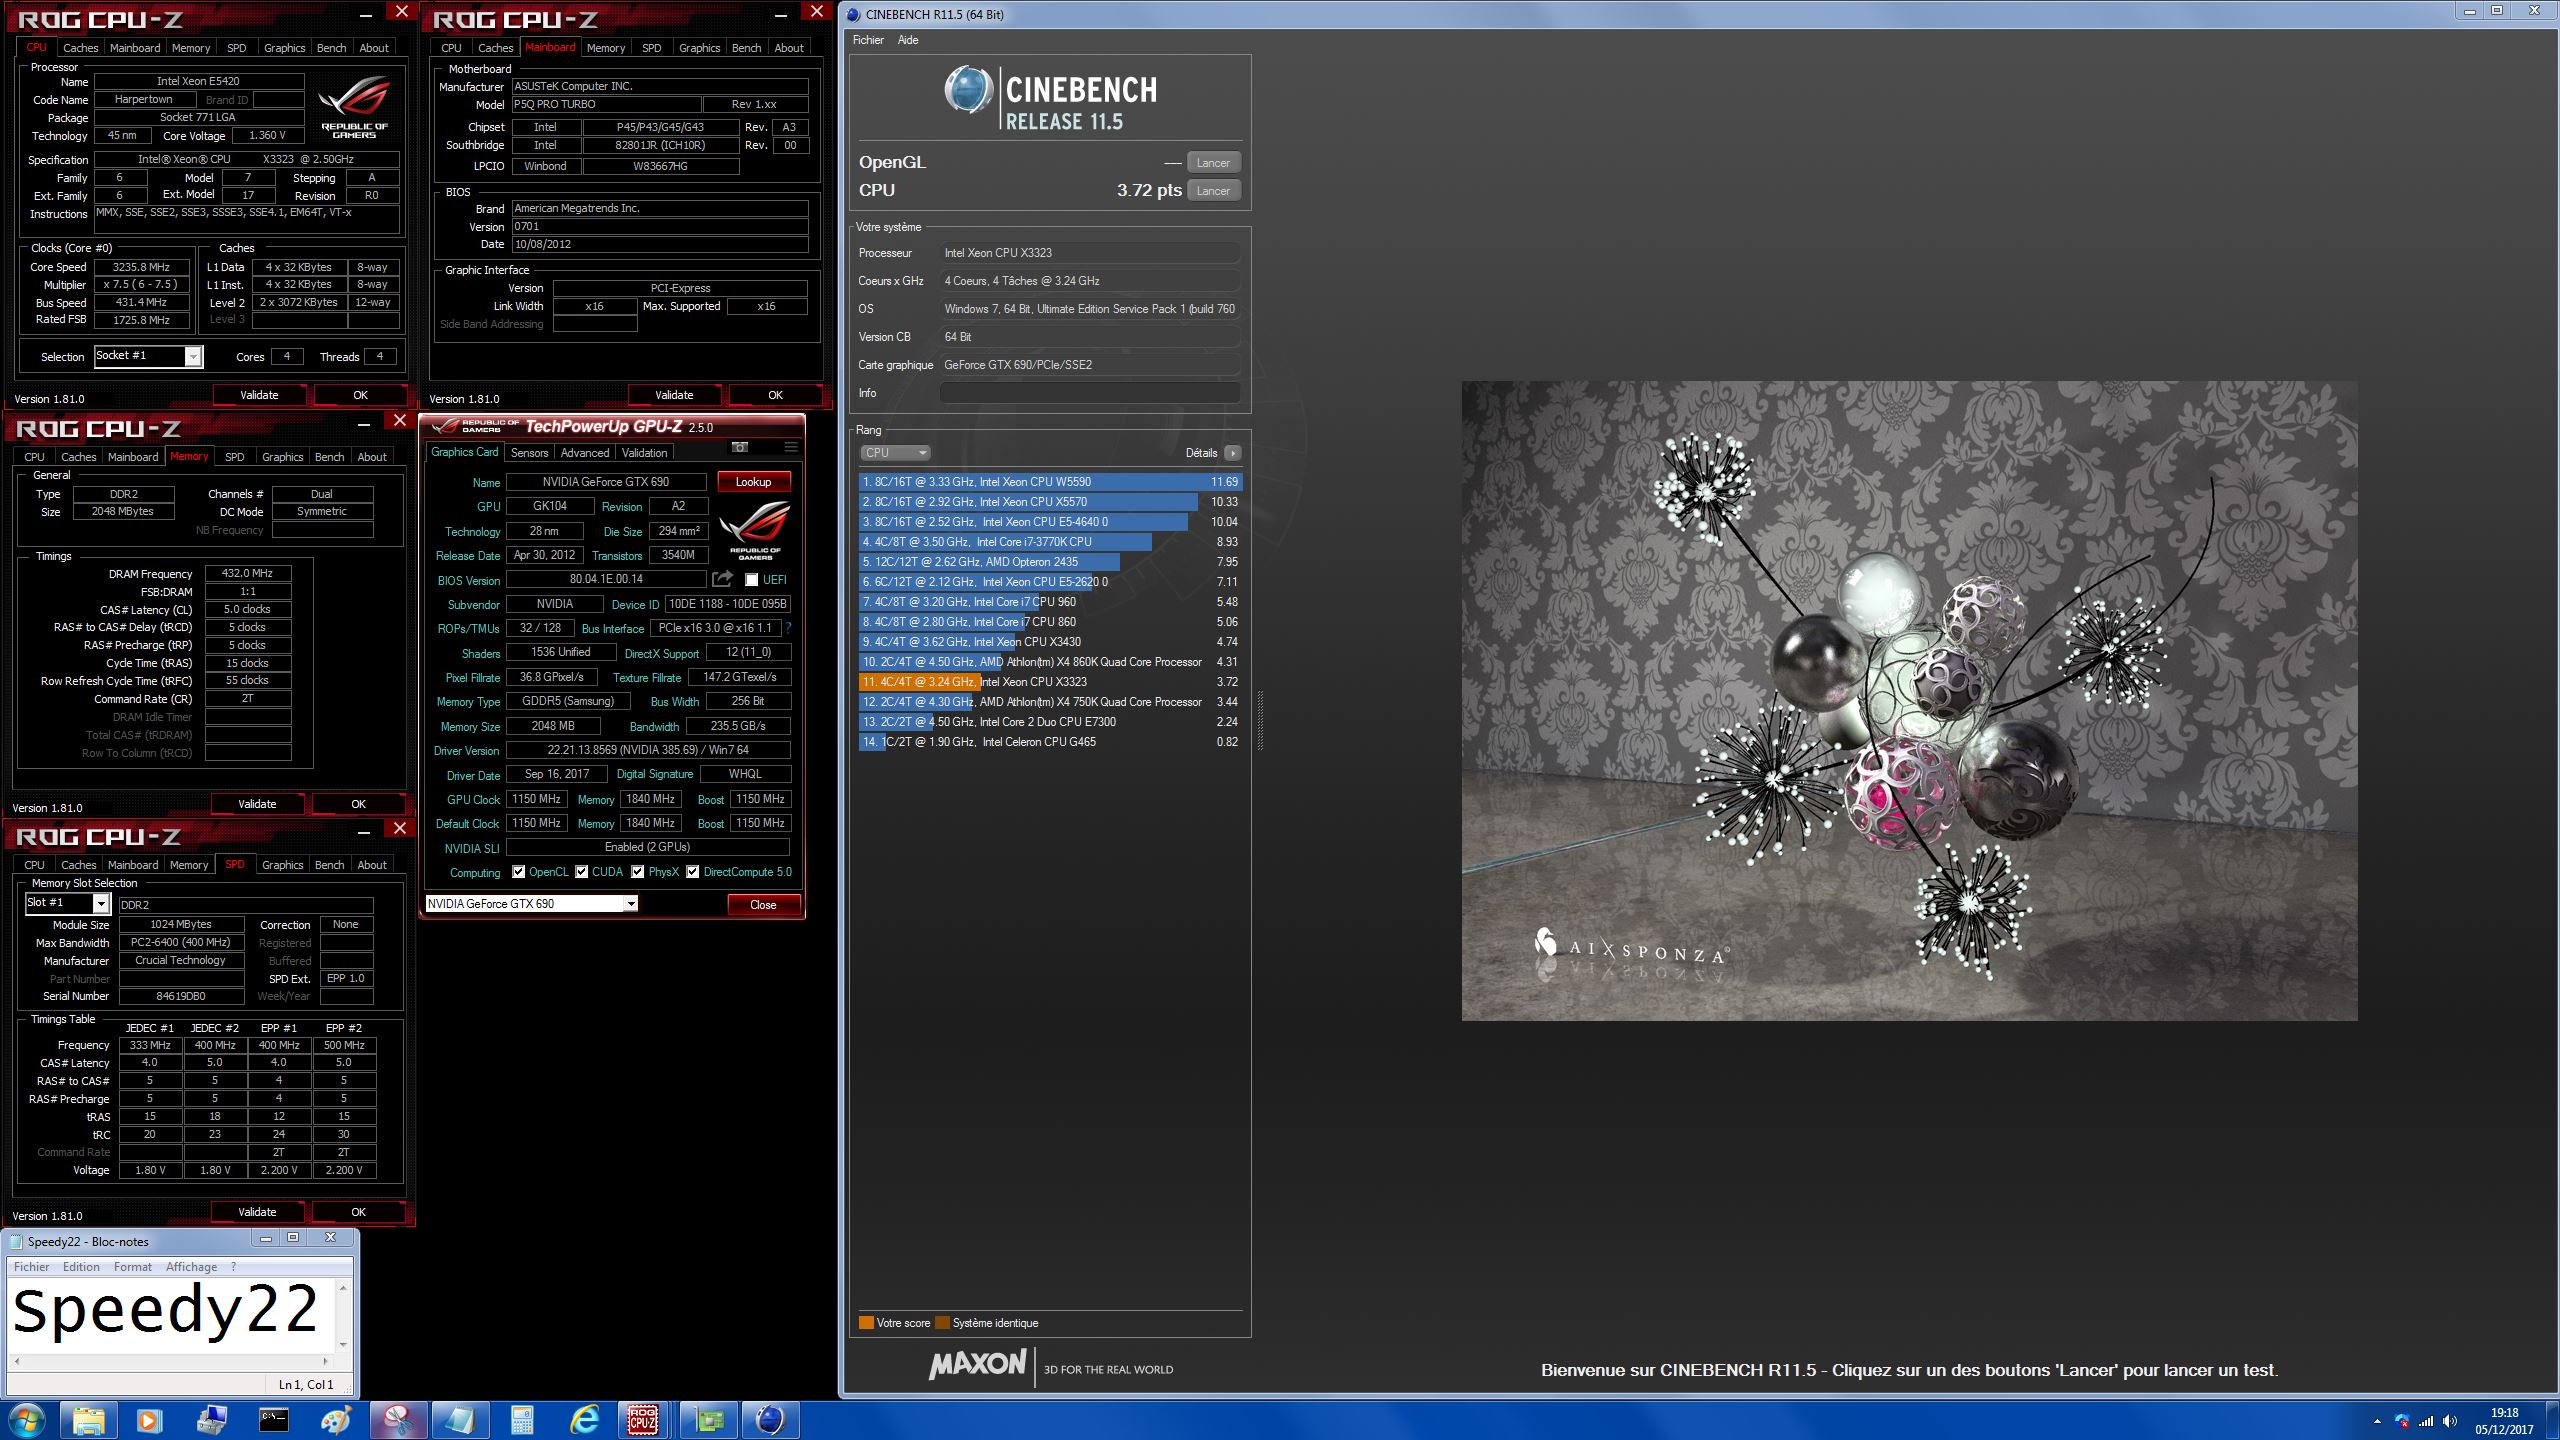Select the Intel Xeon CPU W5590 ranking row
This screenshot has width=2560, height=1440.
1050,482
